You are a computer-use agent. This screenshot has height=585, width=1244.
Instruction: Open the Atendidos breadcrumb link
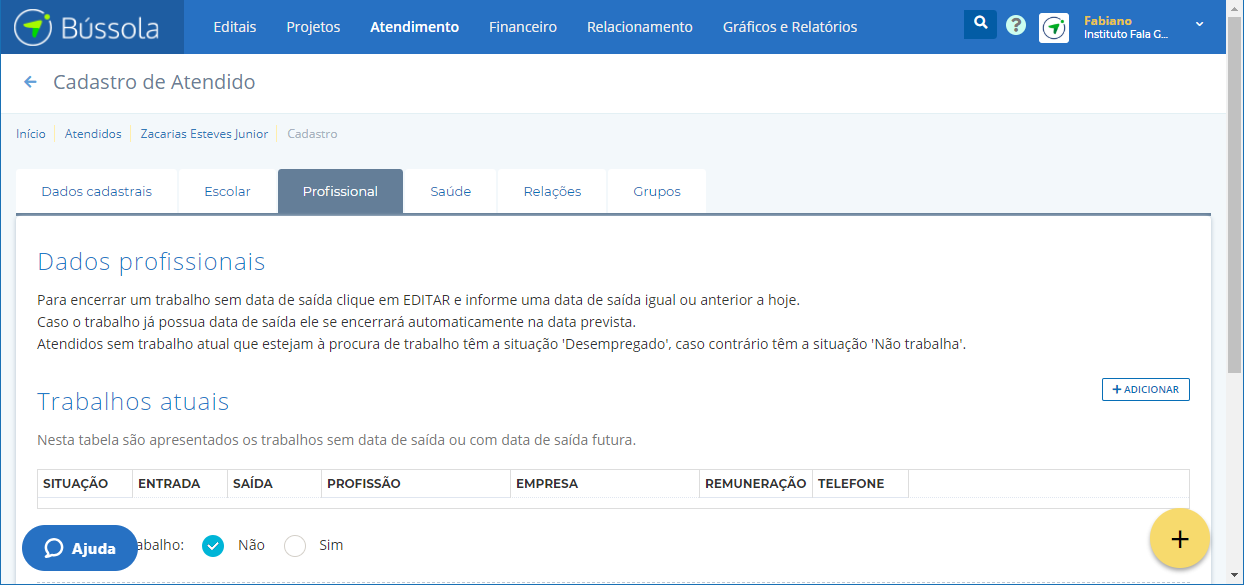point(93,133)
